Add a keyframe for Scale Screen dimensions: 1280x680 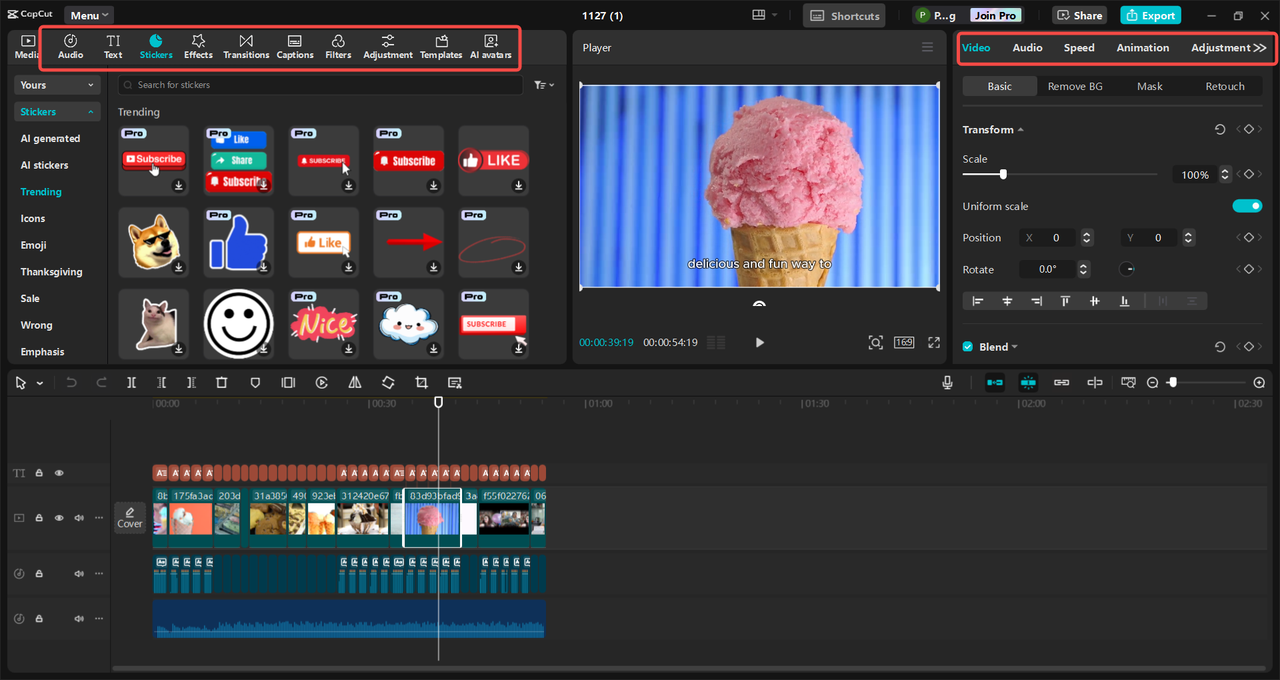click(1249, 175)
